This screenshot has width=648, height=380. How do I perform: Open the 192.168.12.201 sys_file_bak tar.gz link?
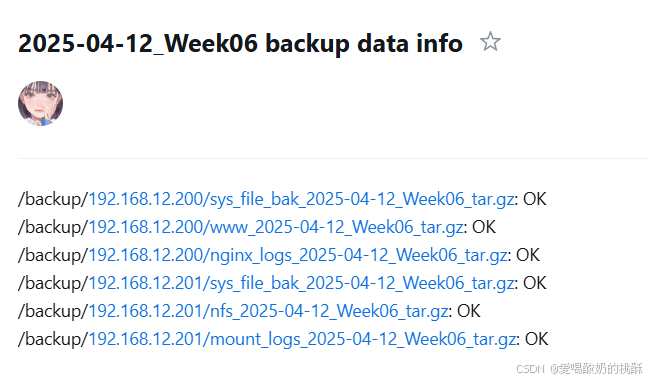pos(301,284)
